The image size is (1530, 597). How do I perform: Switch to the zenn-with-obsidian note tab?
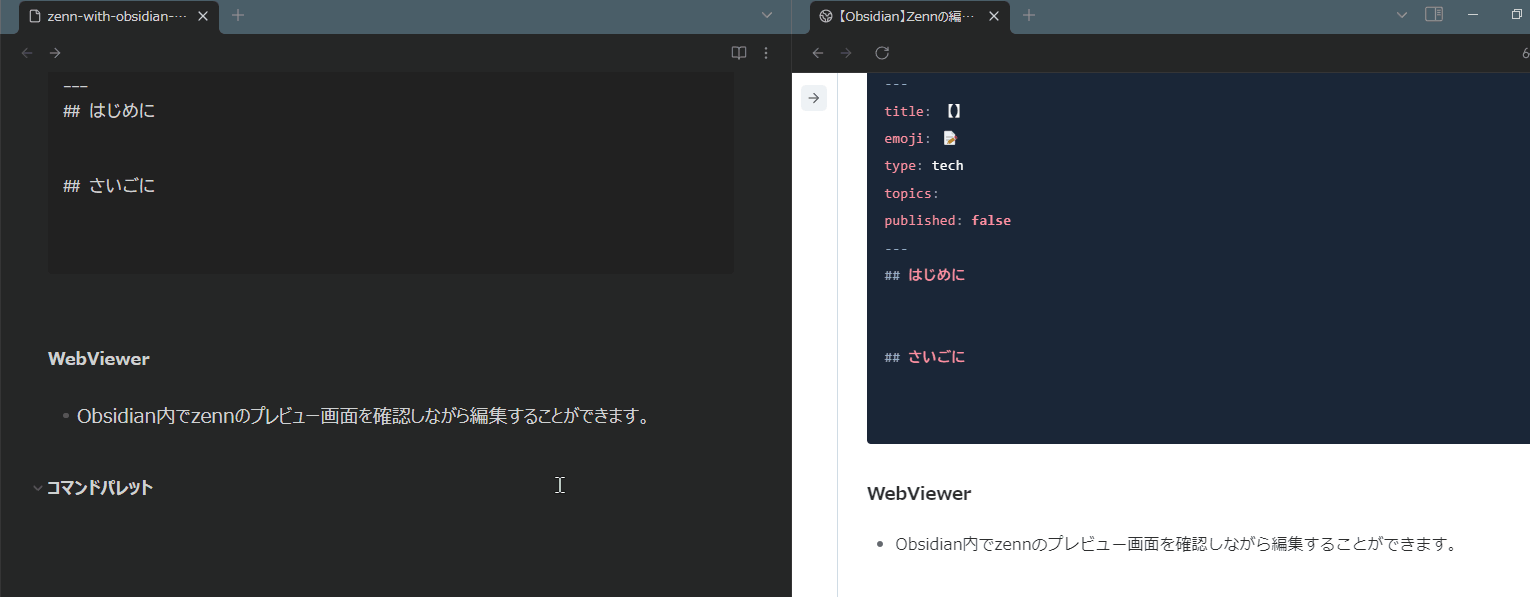tap(119, 17)
